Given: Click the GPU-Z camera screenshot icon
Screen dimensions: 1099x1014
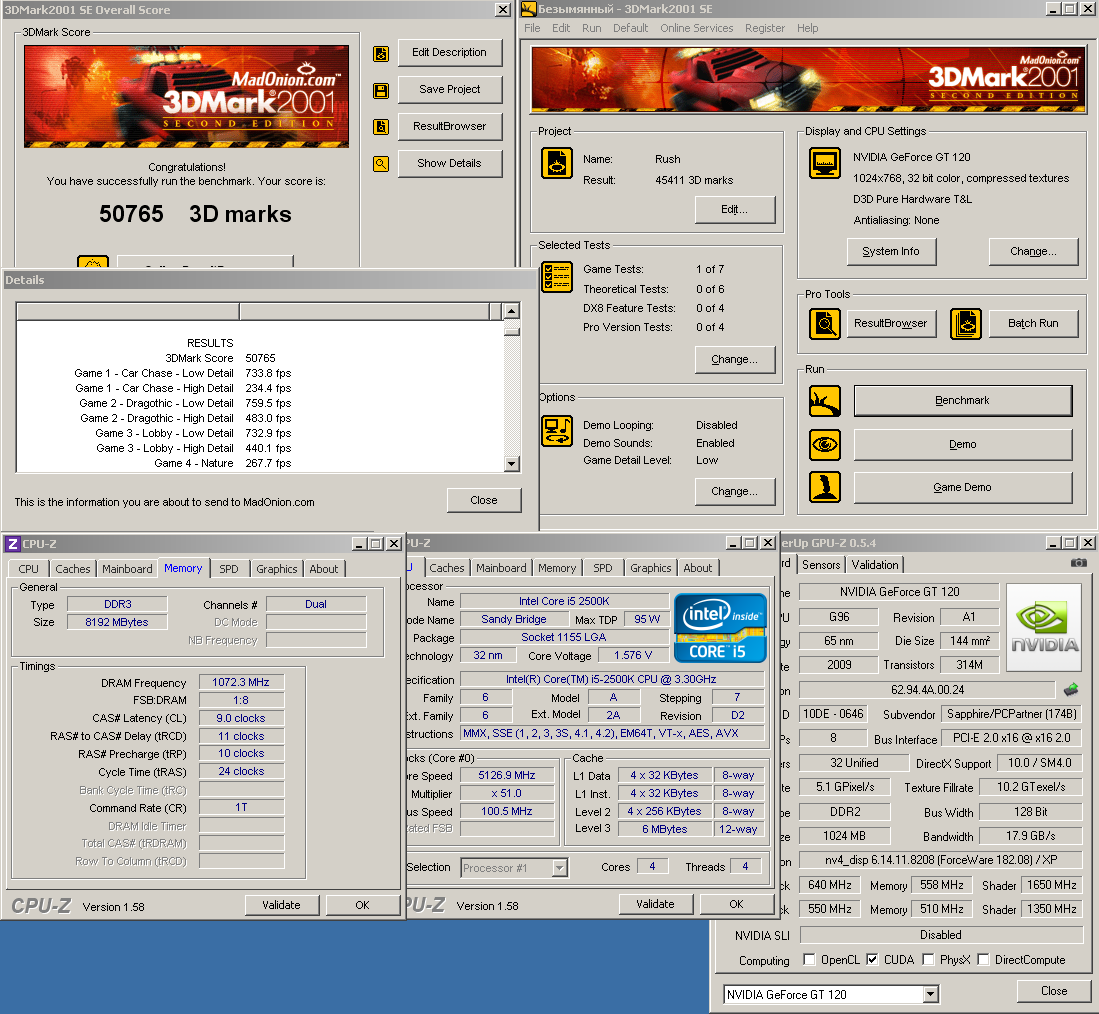Looking at the screenshot, I should [x=1079, y=563].
